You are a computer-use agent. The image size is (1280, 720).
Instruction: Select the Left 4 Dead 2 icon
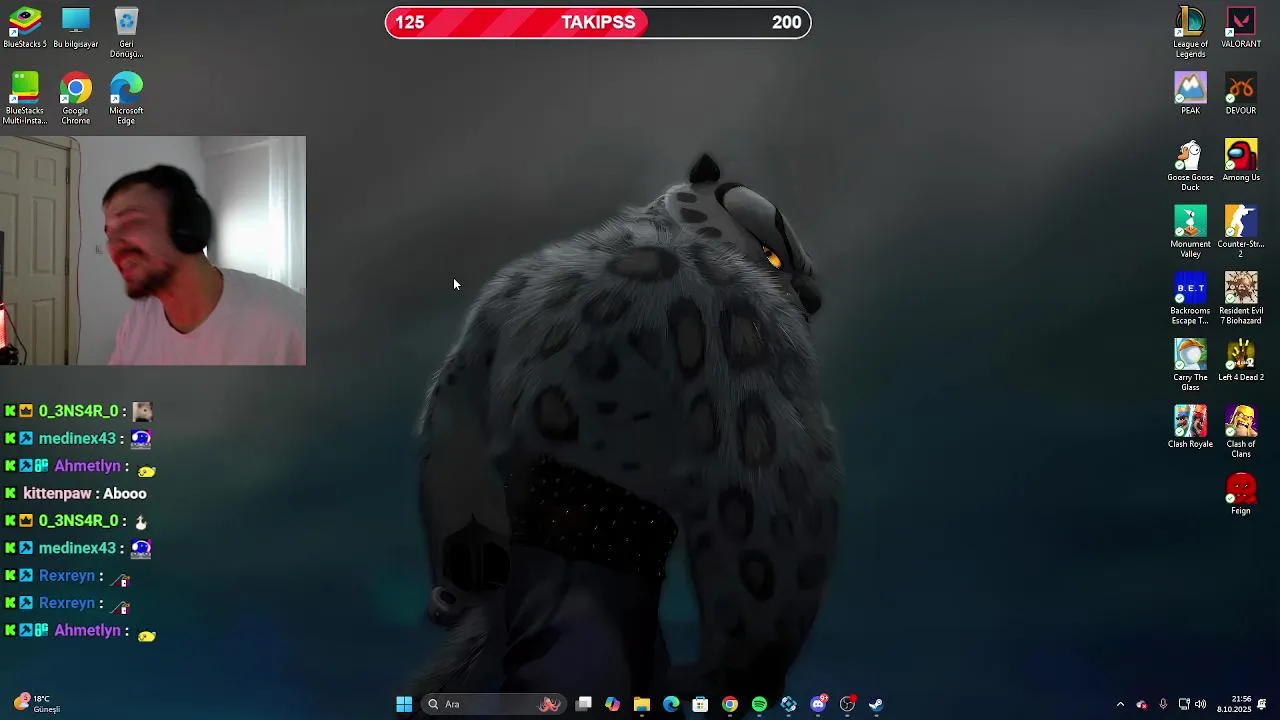click(1241, 360)
